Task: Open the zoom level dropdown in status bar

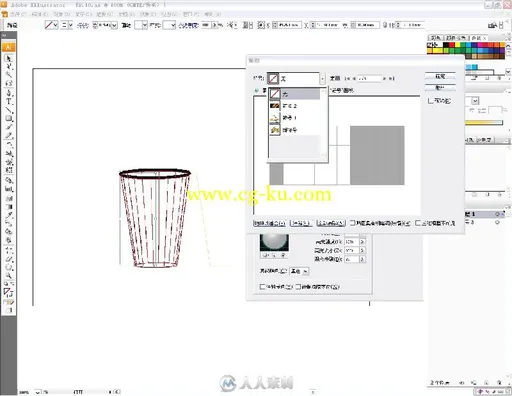Action: (x=38, y=392)
